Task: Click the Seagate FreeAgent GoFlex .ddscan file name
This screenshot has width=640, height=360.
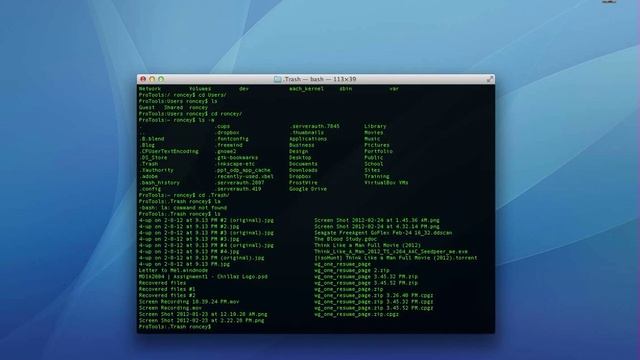Action: click(383, 233)
